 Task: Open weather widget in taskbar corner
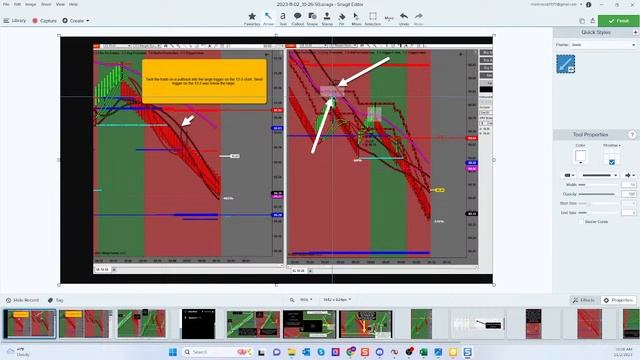click(x=18, y=352)
